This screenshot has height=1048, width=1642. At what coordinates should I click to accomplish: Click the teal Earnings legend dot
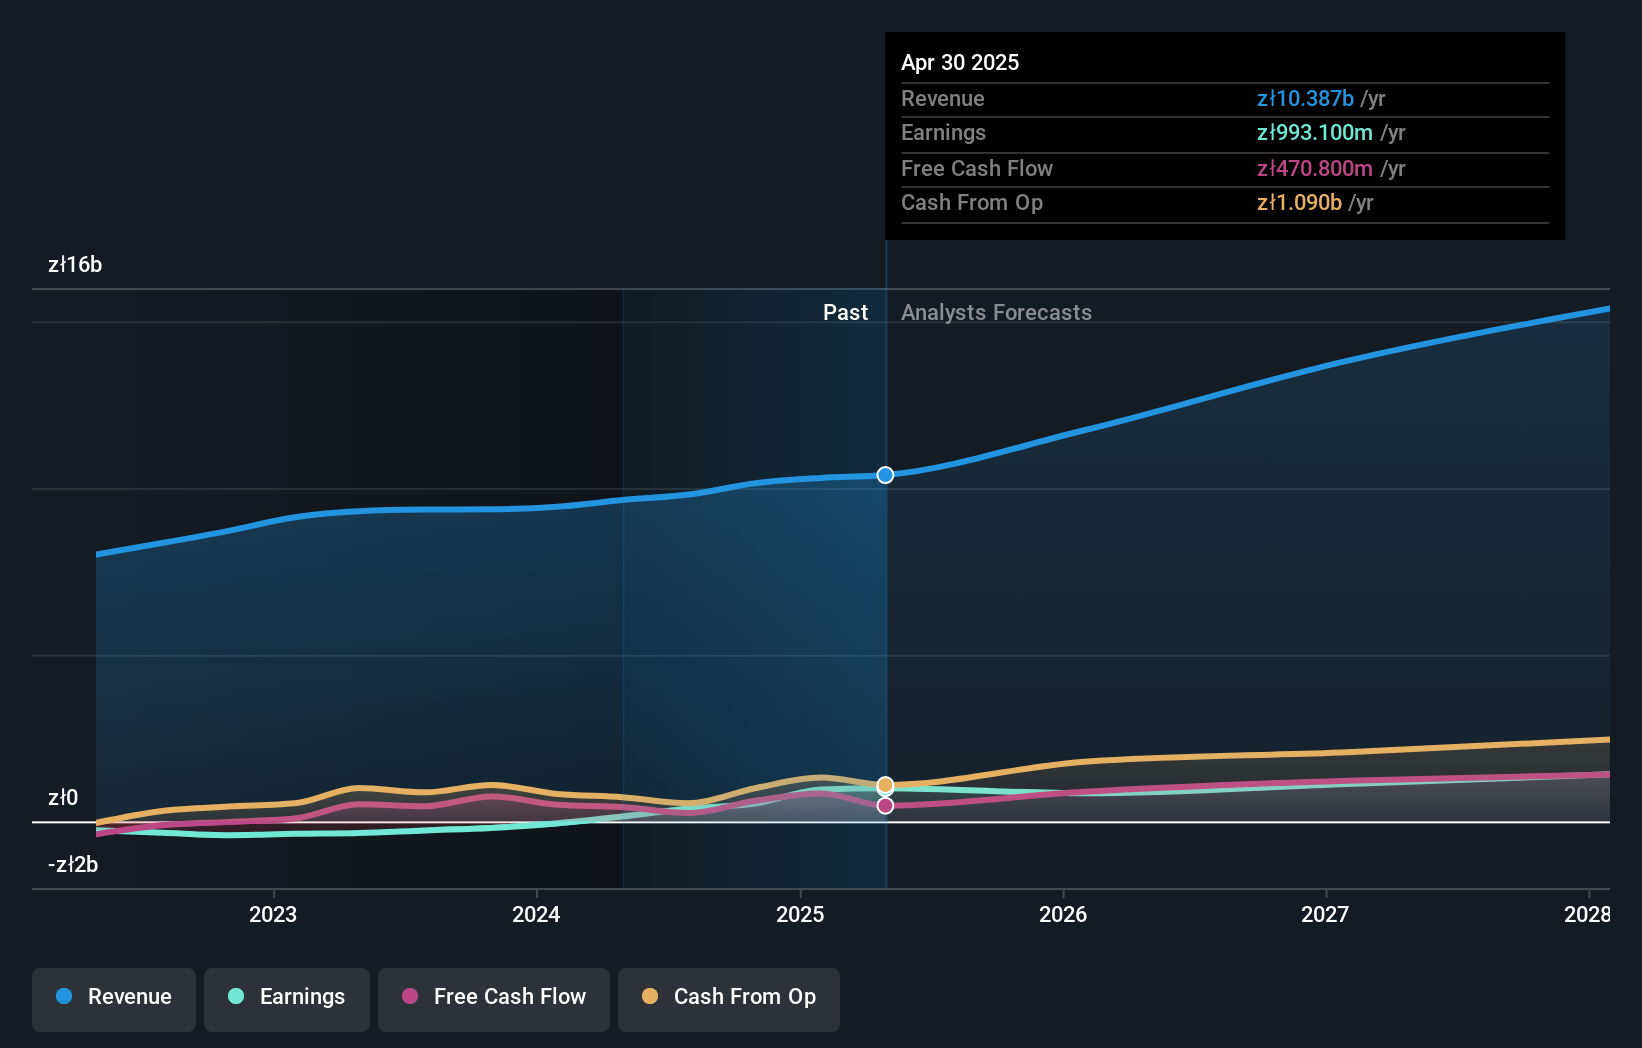pos(234,997)
